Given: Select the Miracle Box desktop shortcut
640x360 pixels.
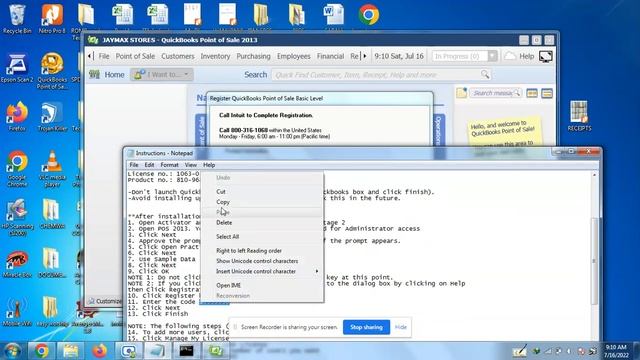Looking at the screenshot, I should click(x=17, y=264).
